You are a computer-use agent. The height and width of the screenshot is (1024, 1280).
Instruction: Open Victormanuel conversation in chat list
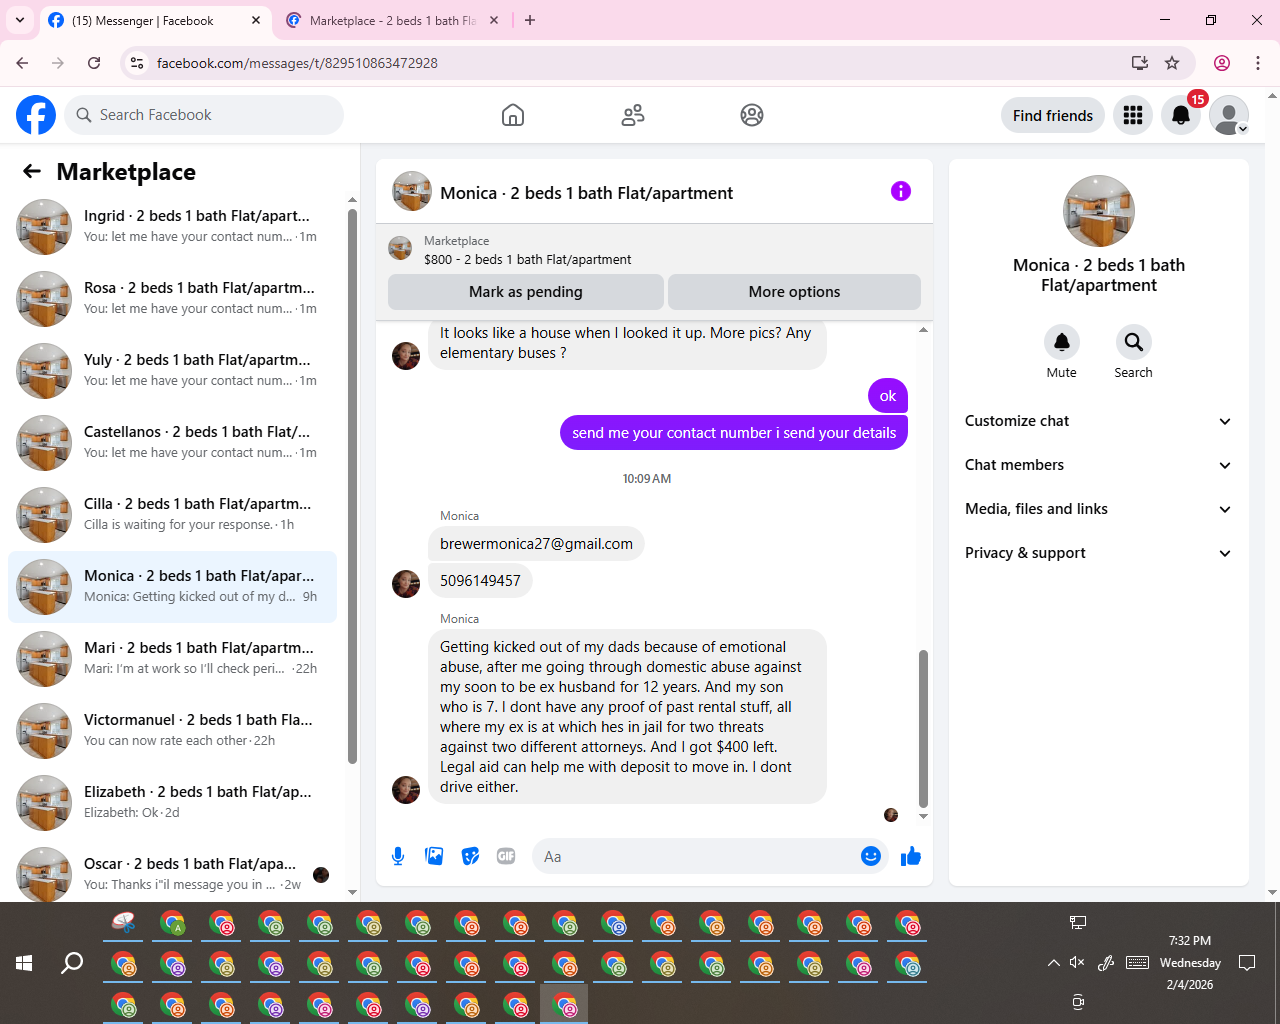point(172,731)
